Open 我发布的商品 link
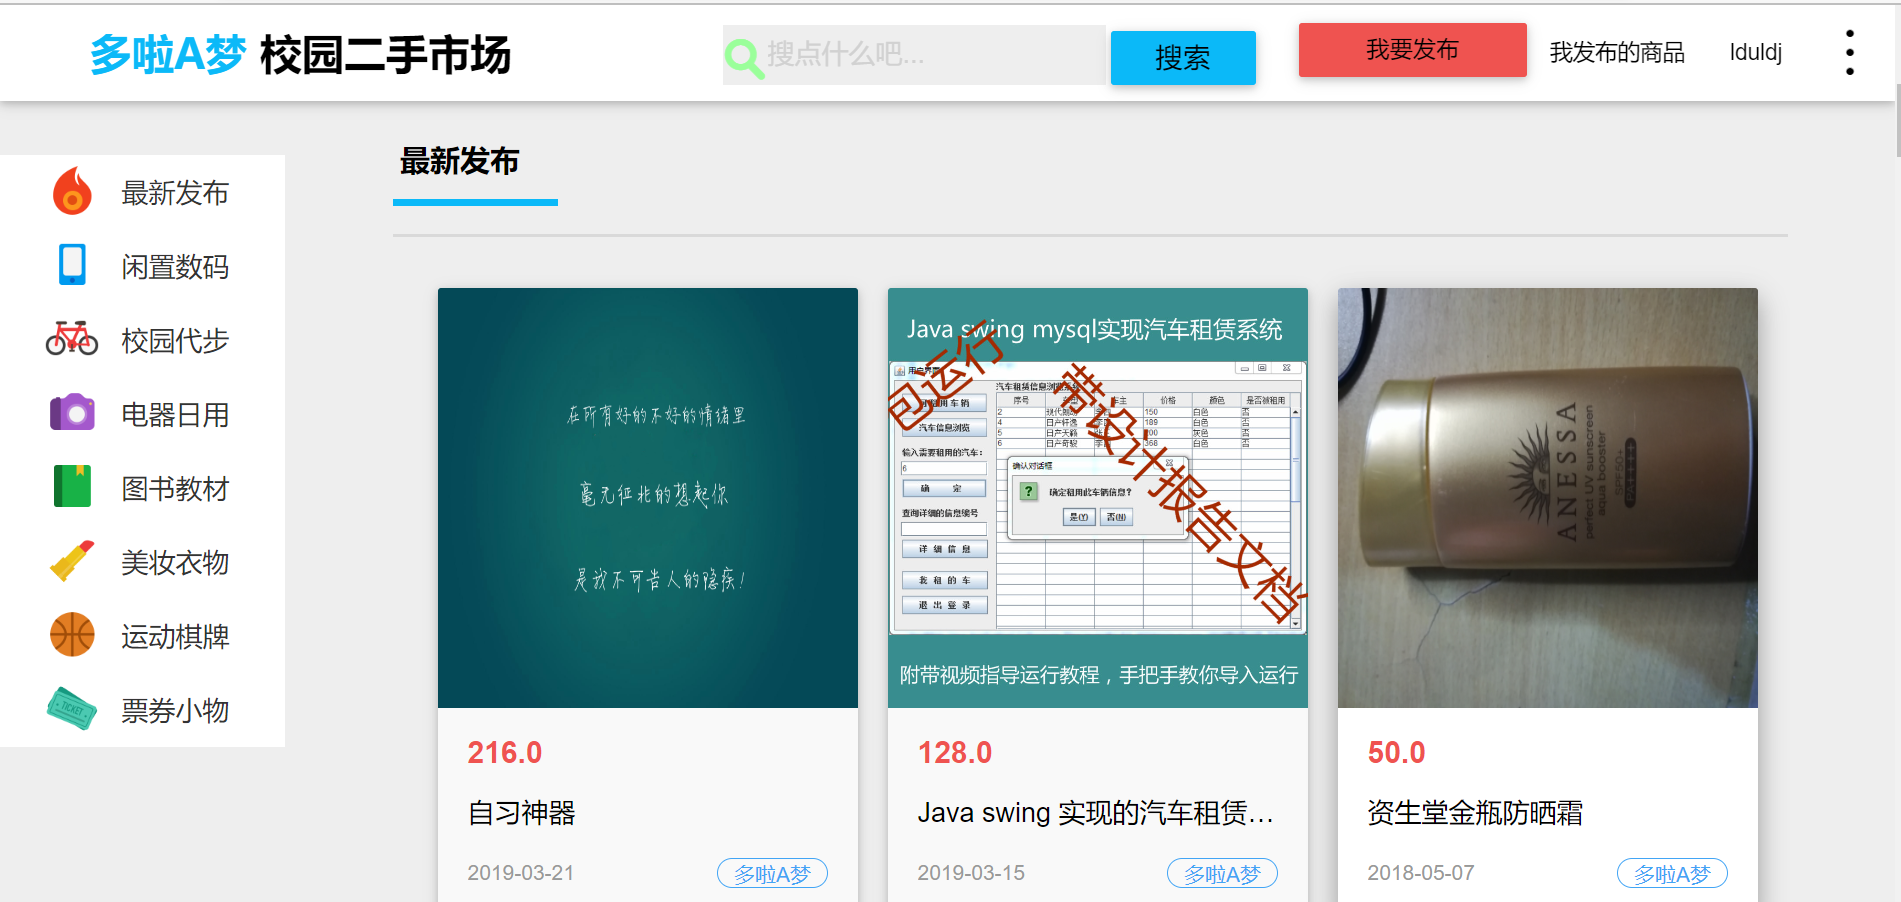Viewport: 1901px width, 902px height. pos(1617,52)
